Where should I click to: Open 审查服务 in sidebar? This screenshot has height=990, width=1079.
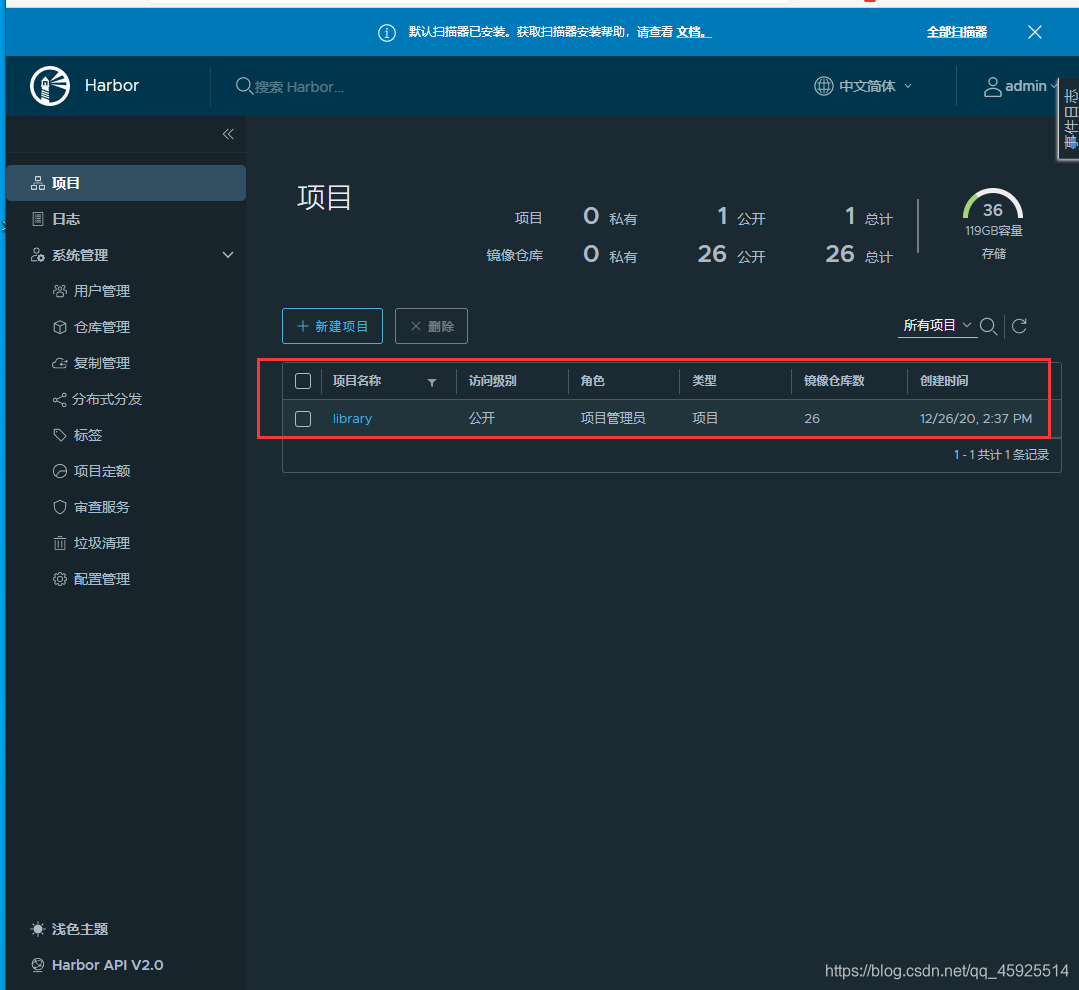tap(101, 507)
